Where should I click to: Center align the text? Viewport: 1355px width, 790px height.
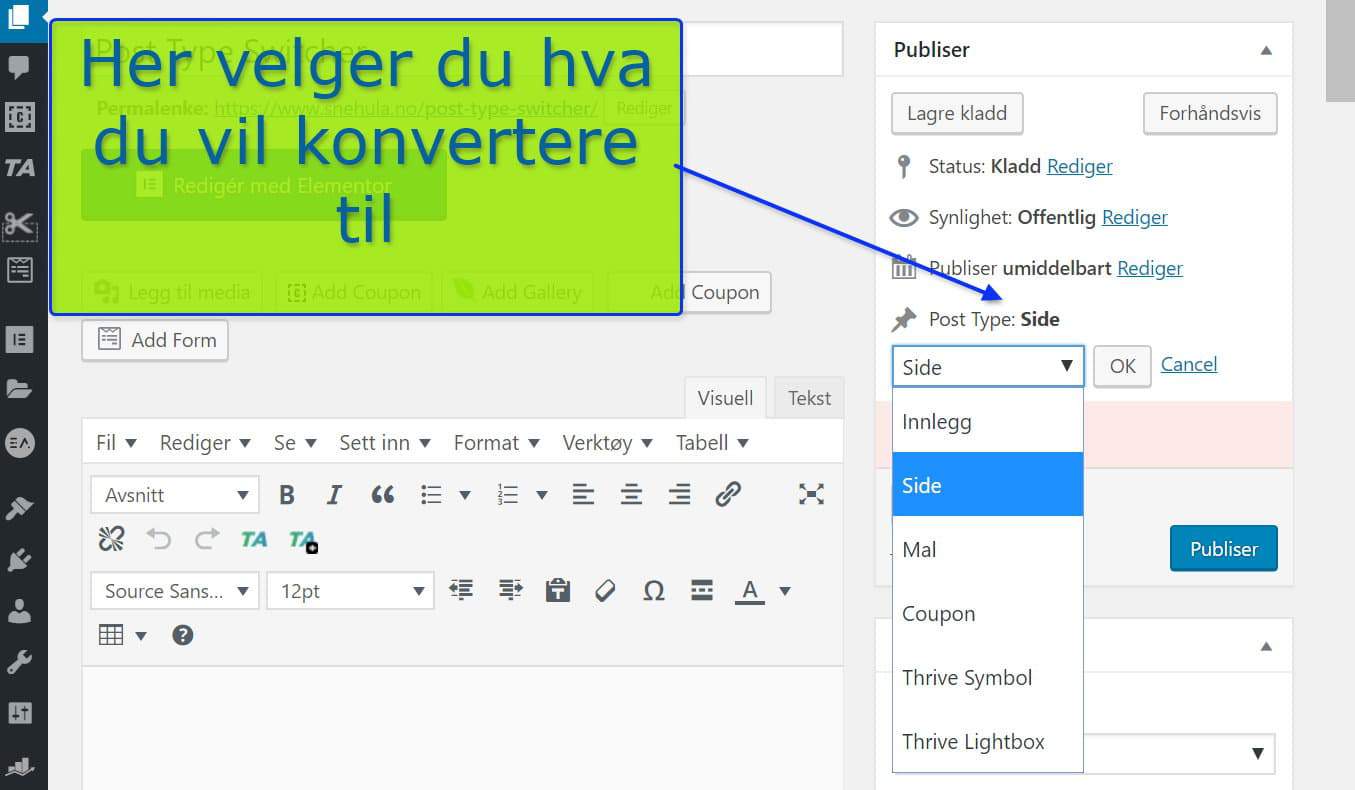coord(631,494)
